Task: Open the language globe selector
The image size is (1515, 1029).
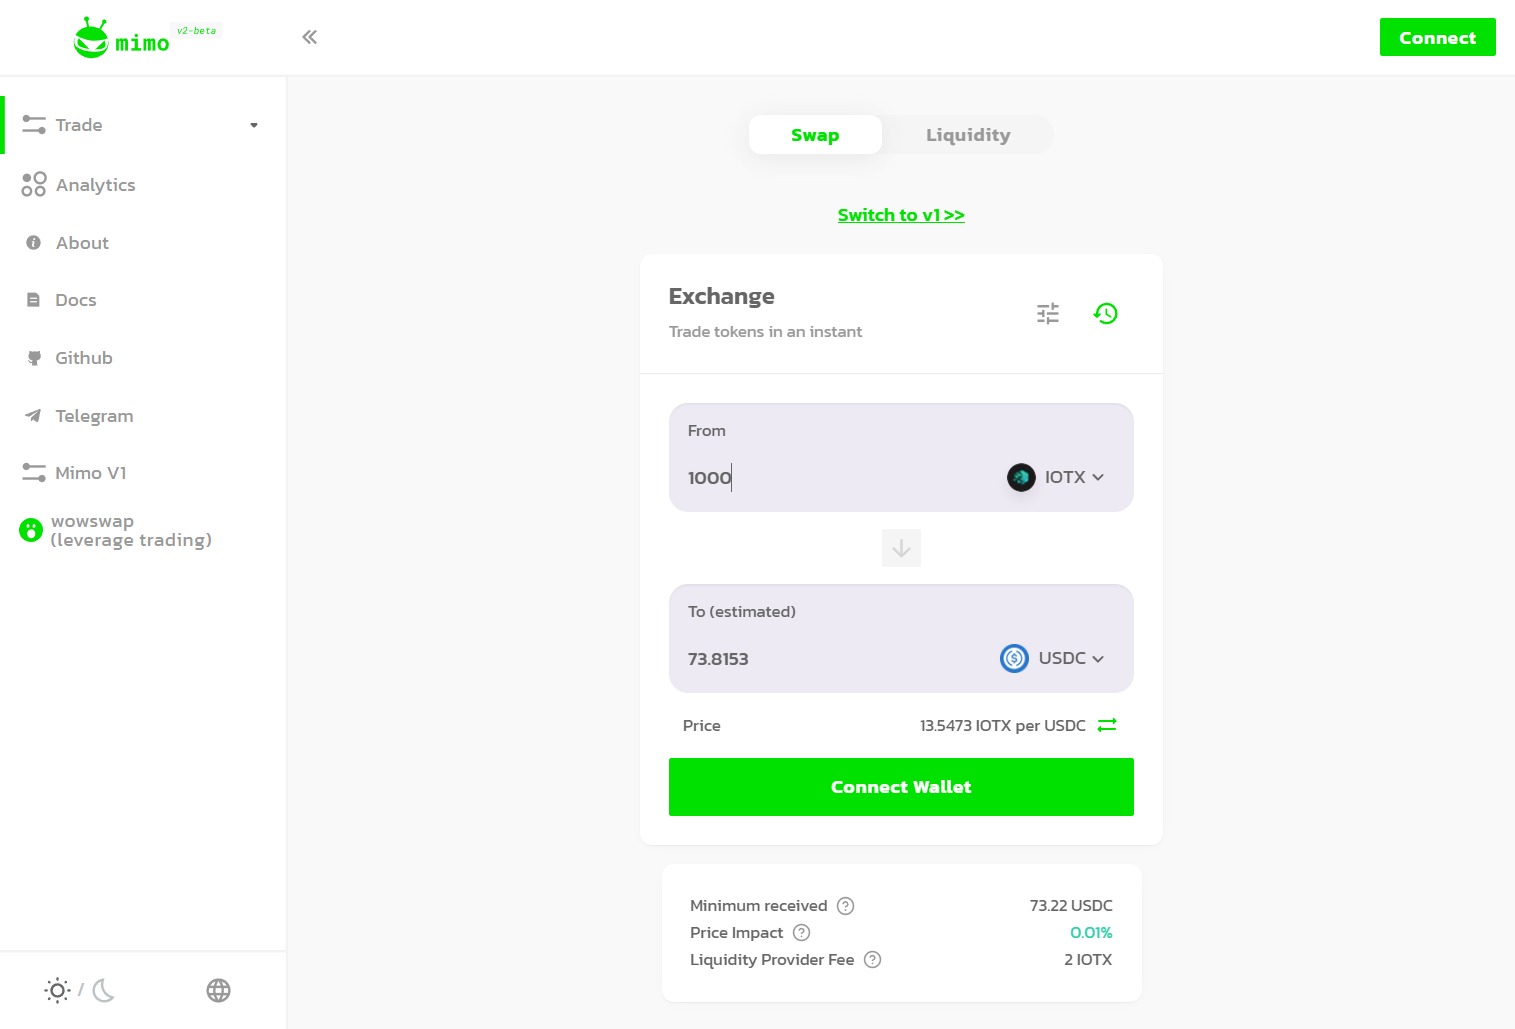Action: (x=218, y=990)
